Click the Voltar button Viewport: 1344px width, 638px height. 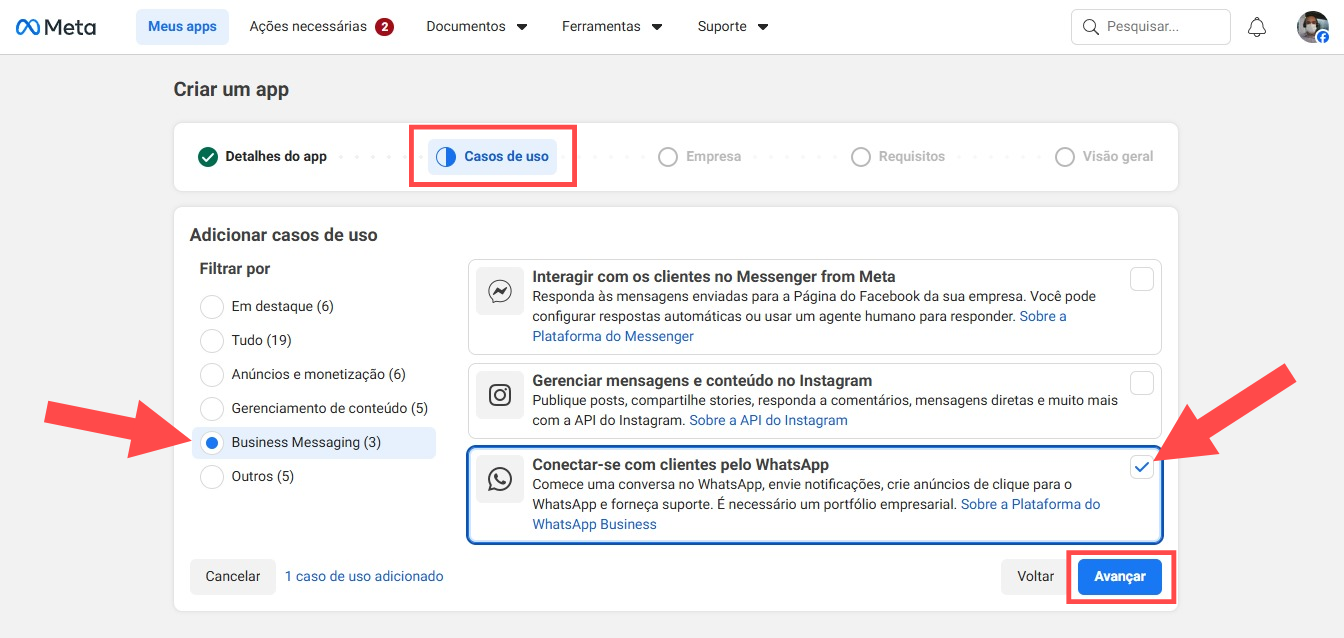(x=1036, y=577)
